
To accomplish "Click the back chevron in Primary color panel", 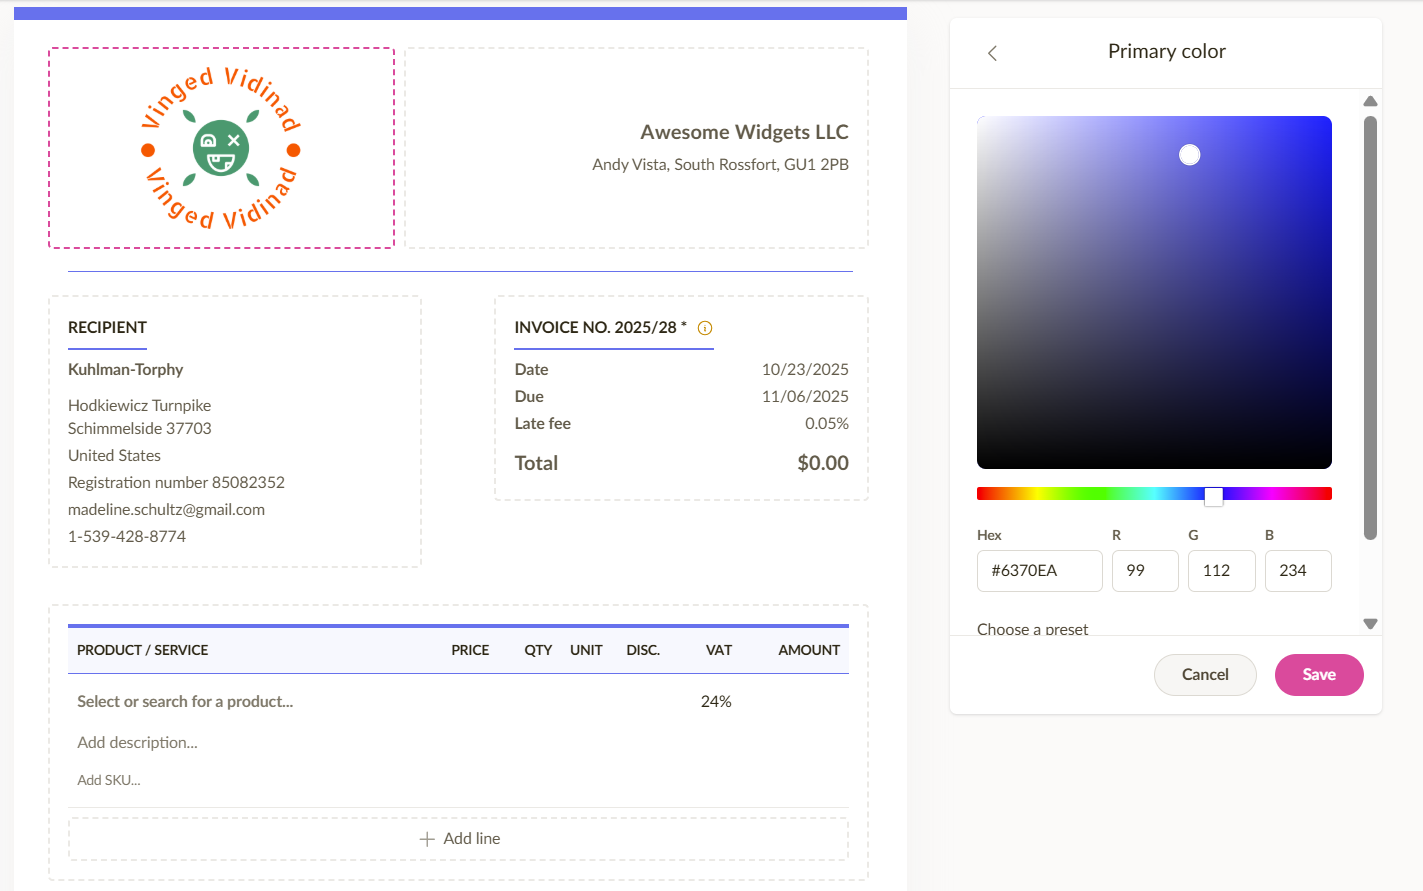I will (992, 53).
